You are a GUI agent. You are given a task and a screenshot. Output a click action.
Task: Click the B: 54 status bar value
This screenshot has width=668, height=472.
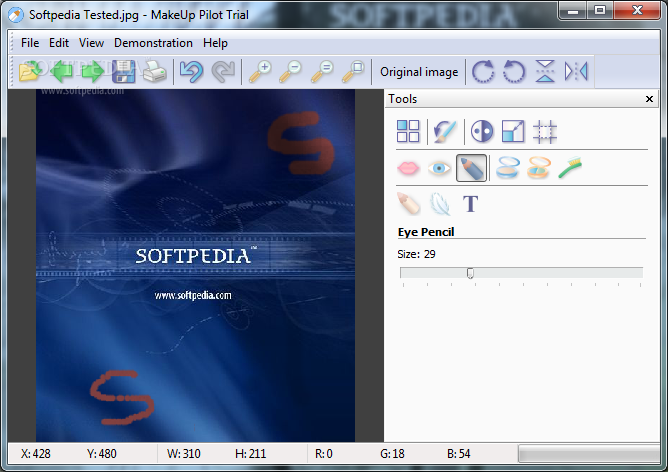(x=458, y=454)
